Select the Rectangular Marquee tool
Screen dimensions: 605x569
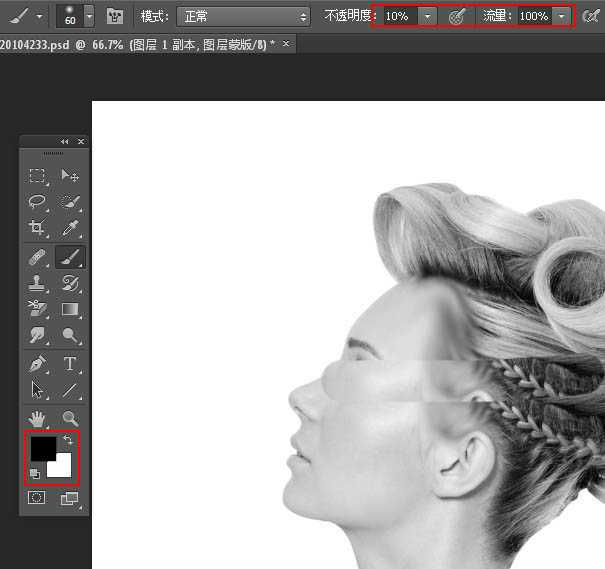click(x=37, y=176)
